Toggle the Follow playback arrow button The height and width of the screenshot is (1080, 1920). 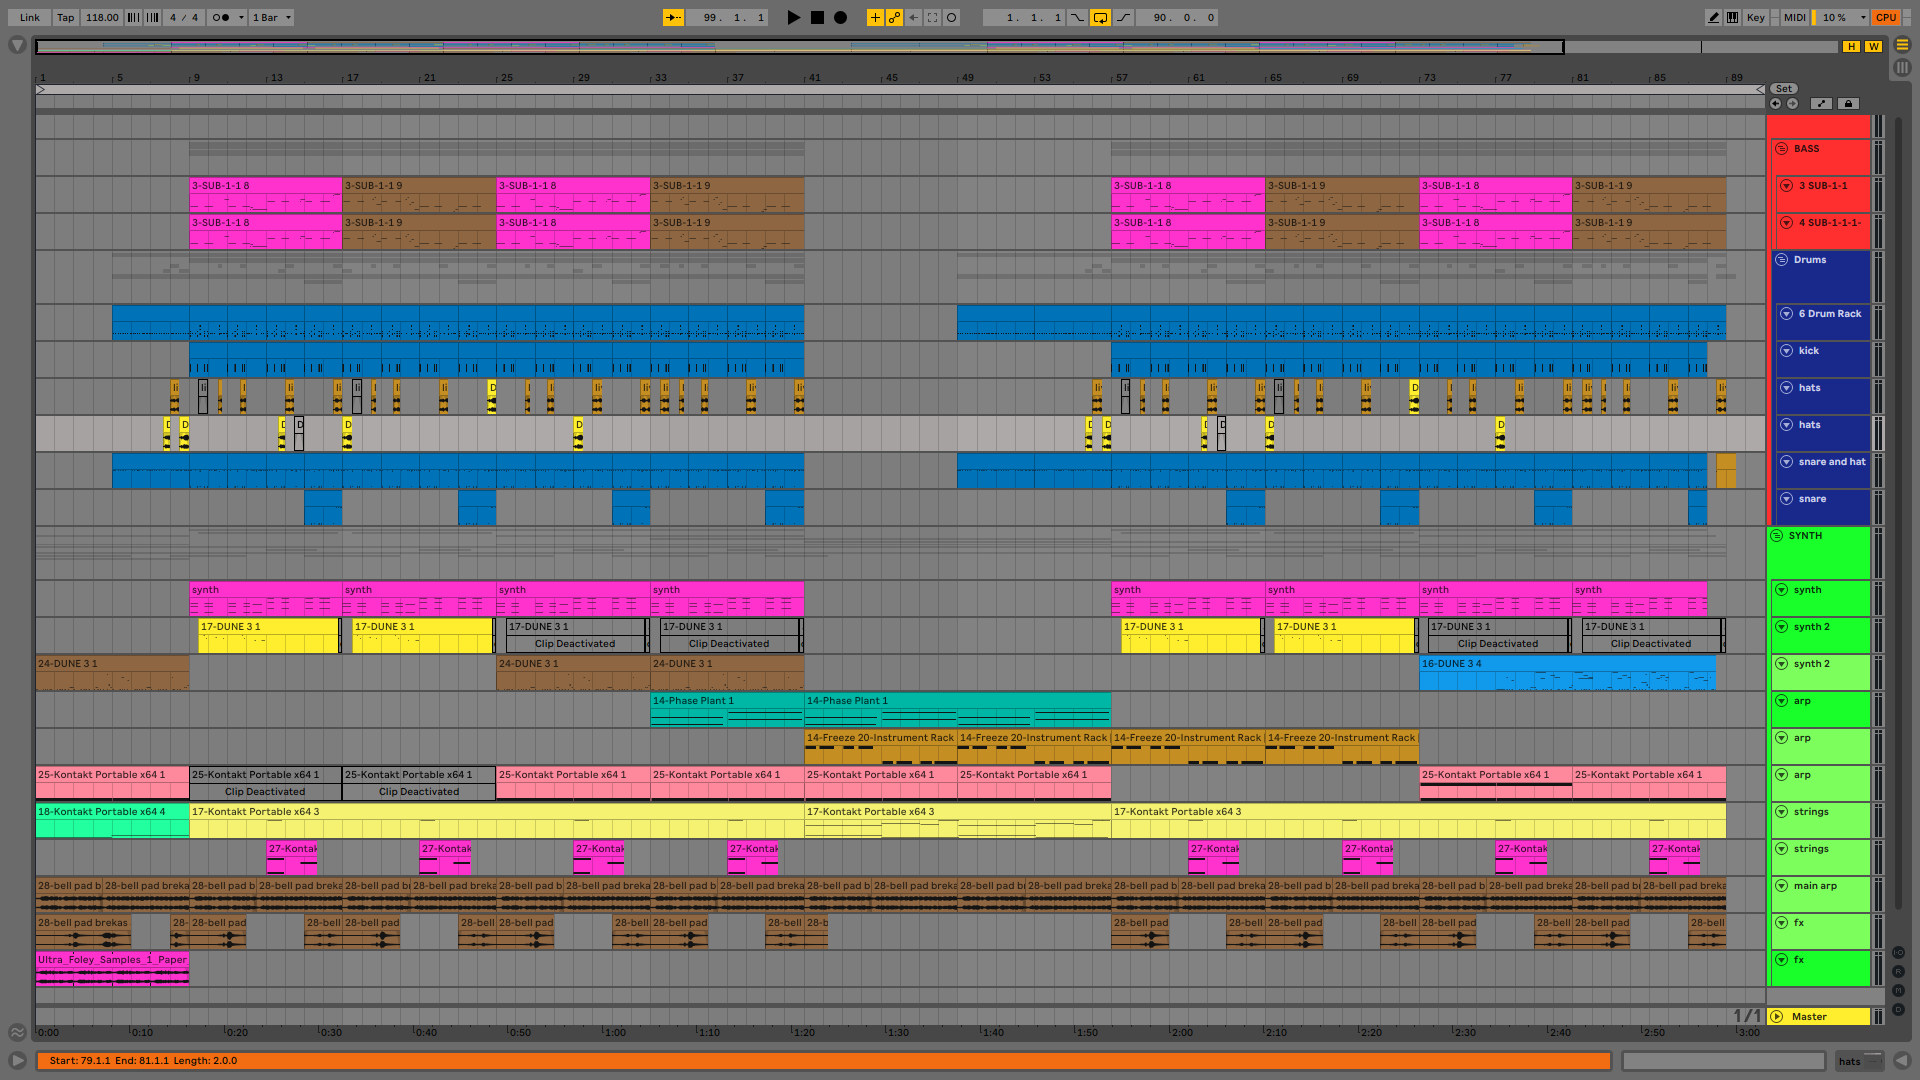coord(673,17)
